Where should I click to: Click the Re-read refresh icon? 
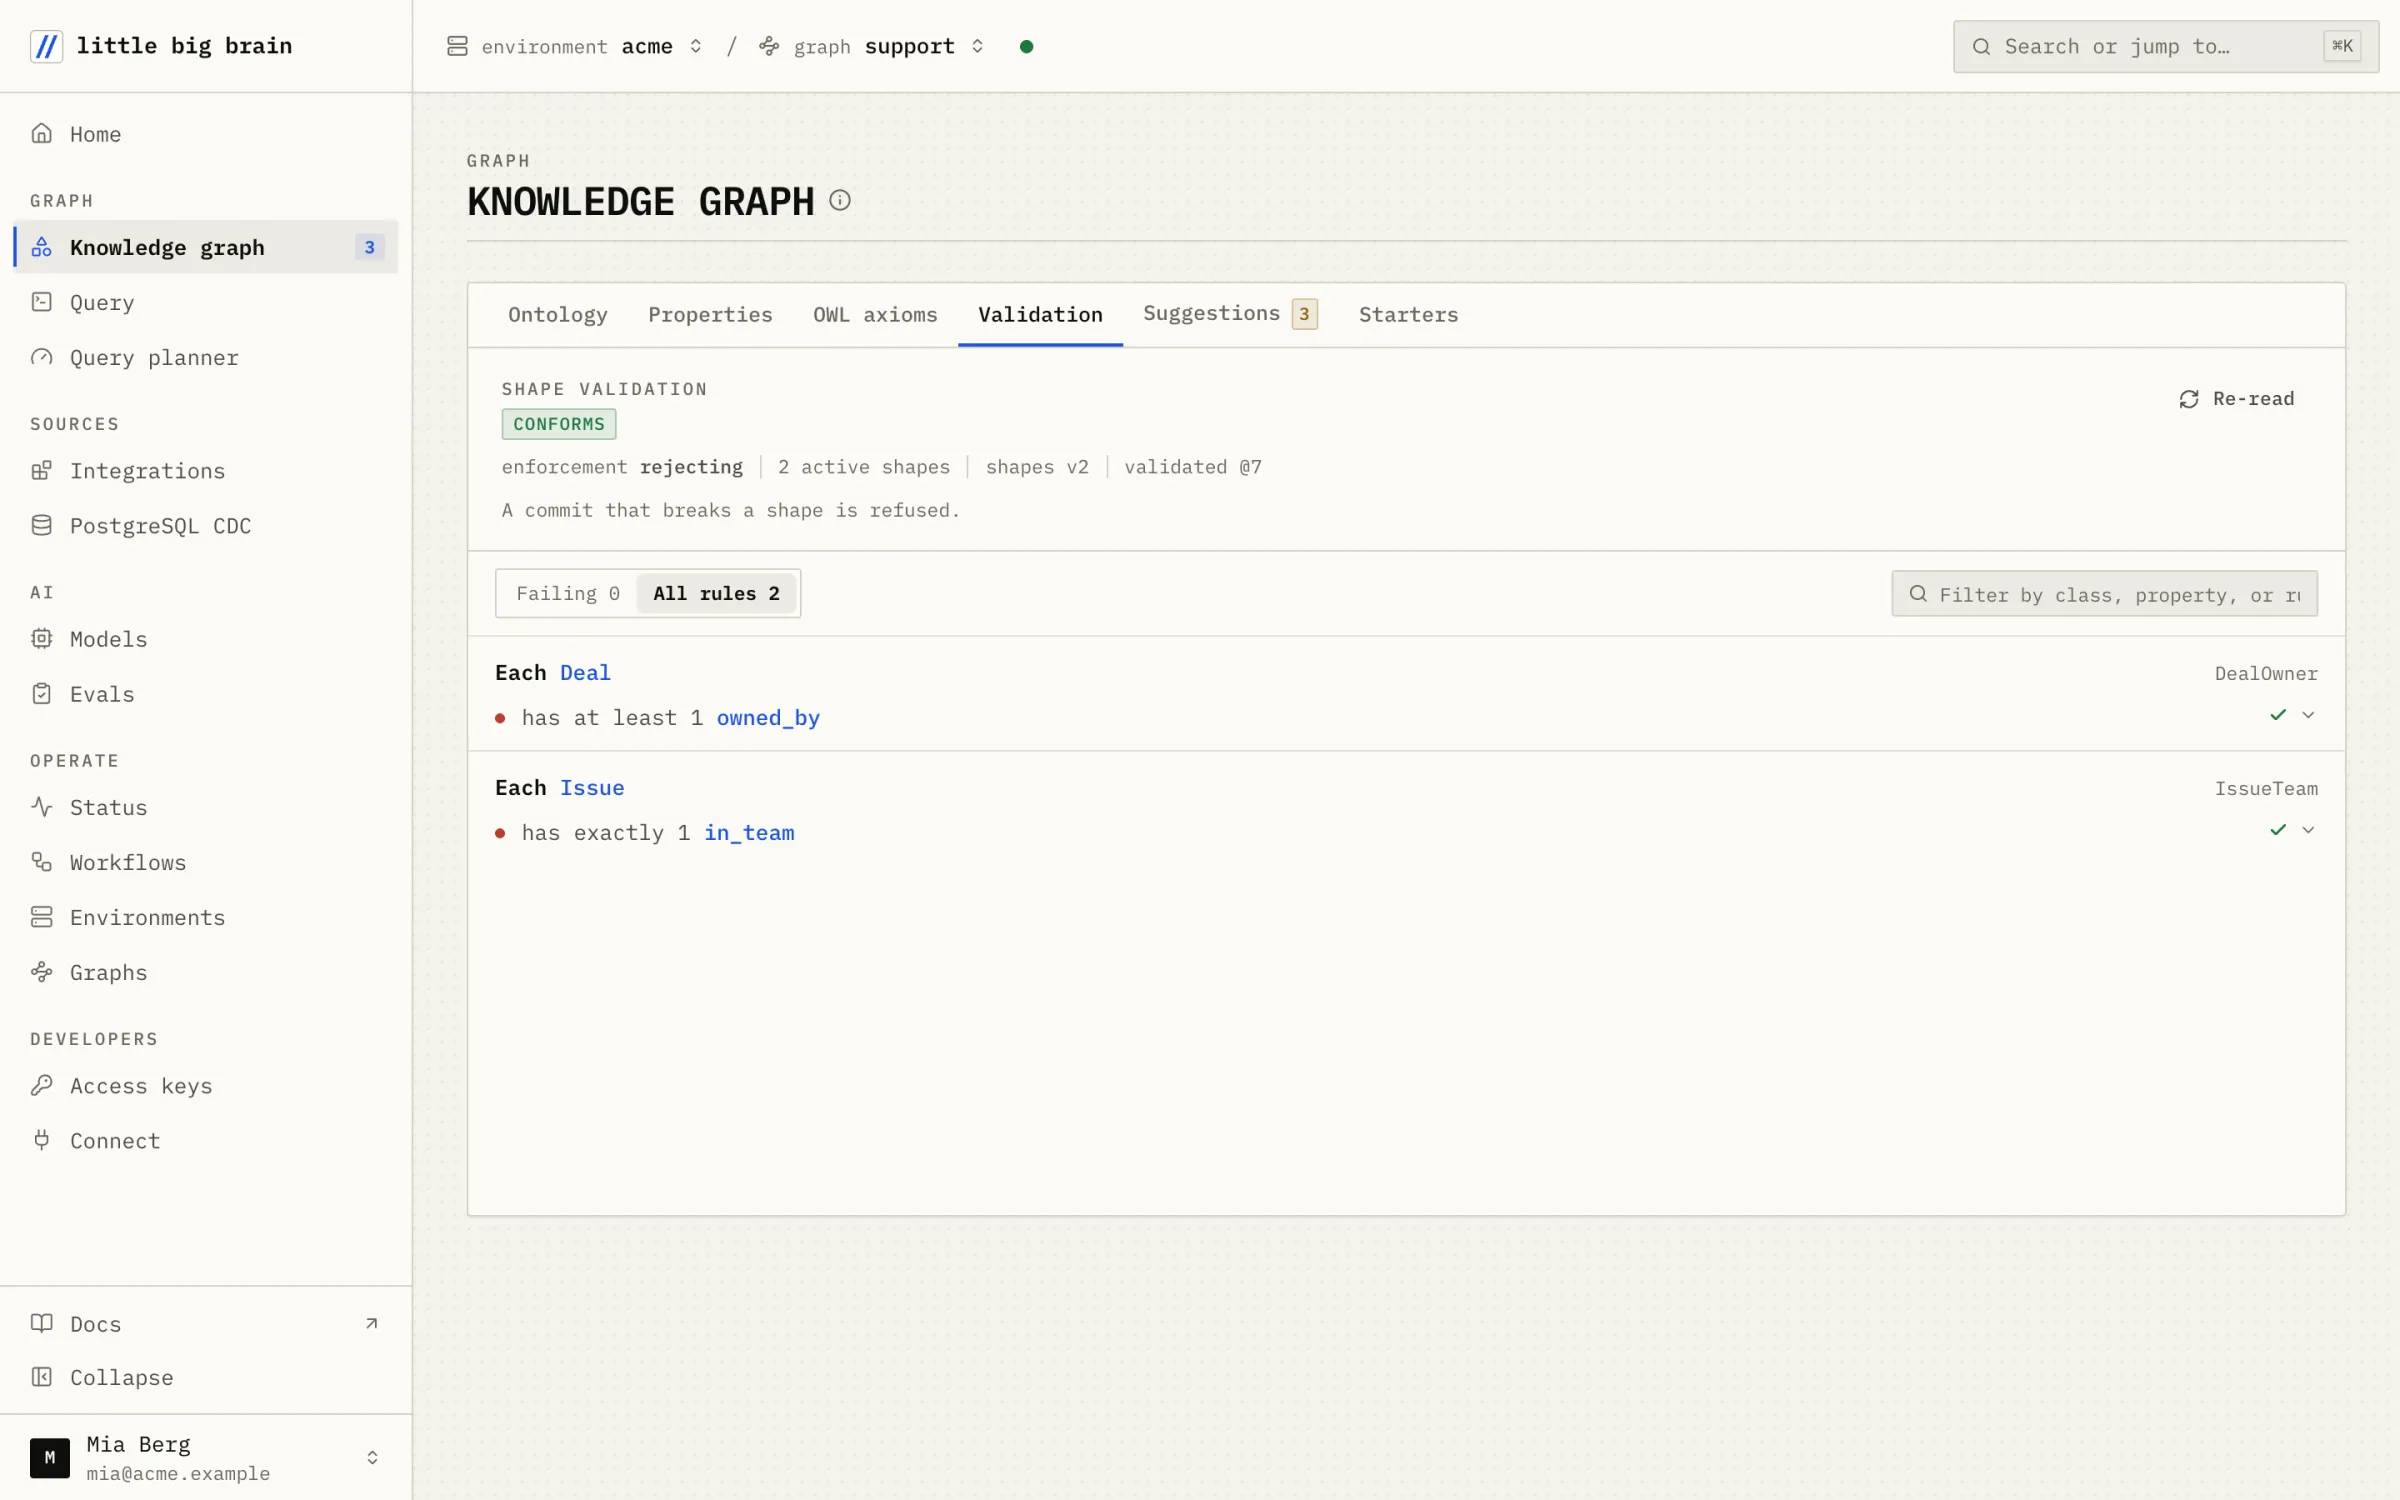pos(2189,399)
